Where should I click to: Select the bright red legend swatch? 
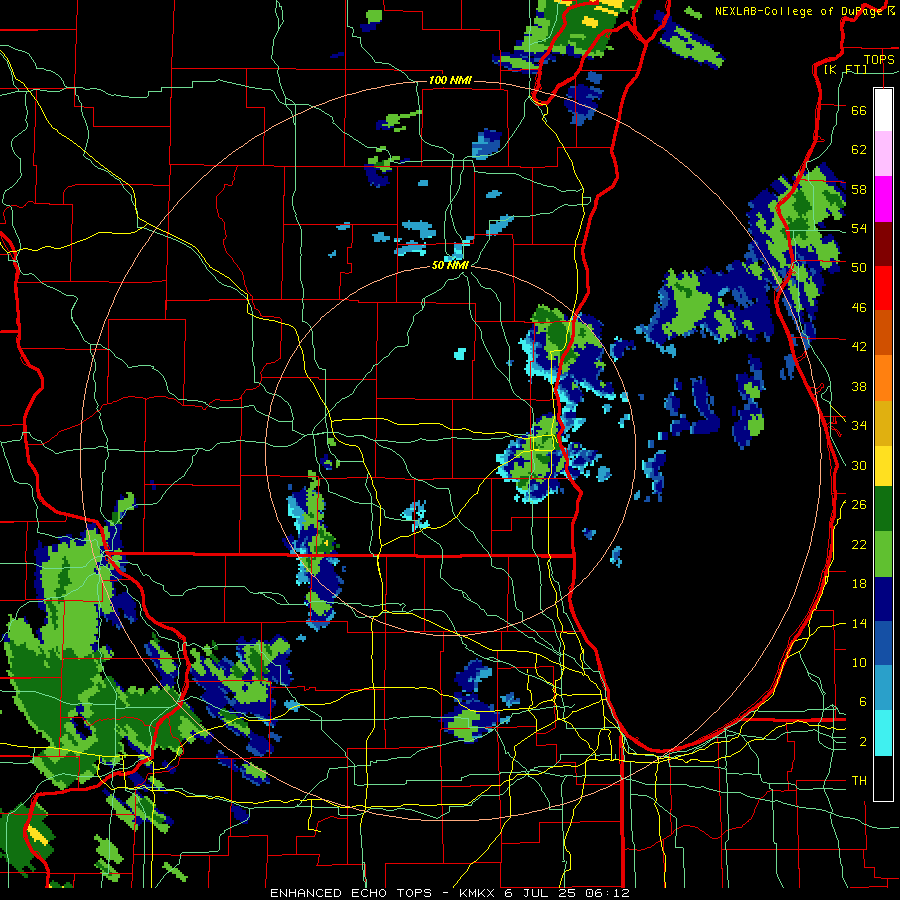tap(883, 288)
